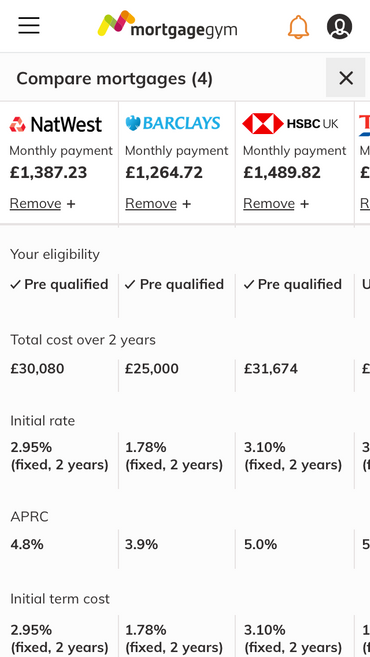The image size is (370, 657).
Task: Remove the NatWest mortgage from comparison
Action: click(36, 204)
